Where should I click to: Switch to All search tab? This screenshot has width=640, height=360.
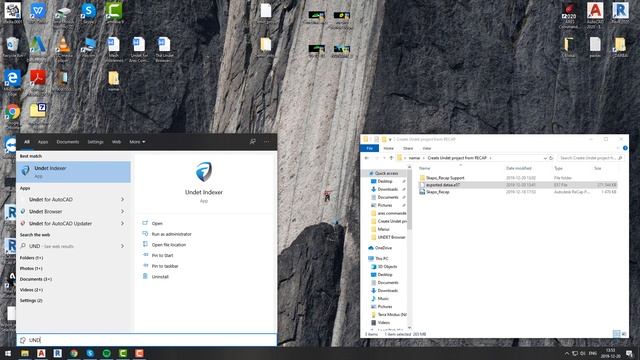27,142
